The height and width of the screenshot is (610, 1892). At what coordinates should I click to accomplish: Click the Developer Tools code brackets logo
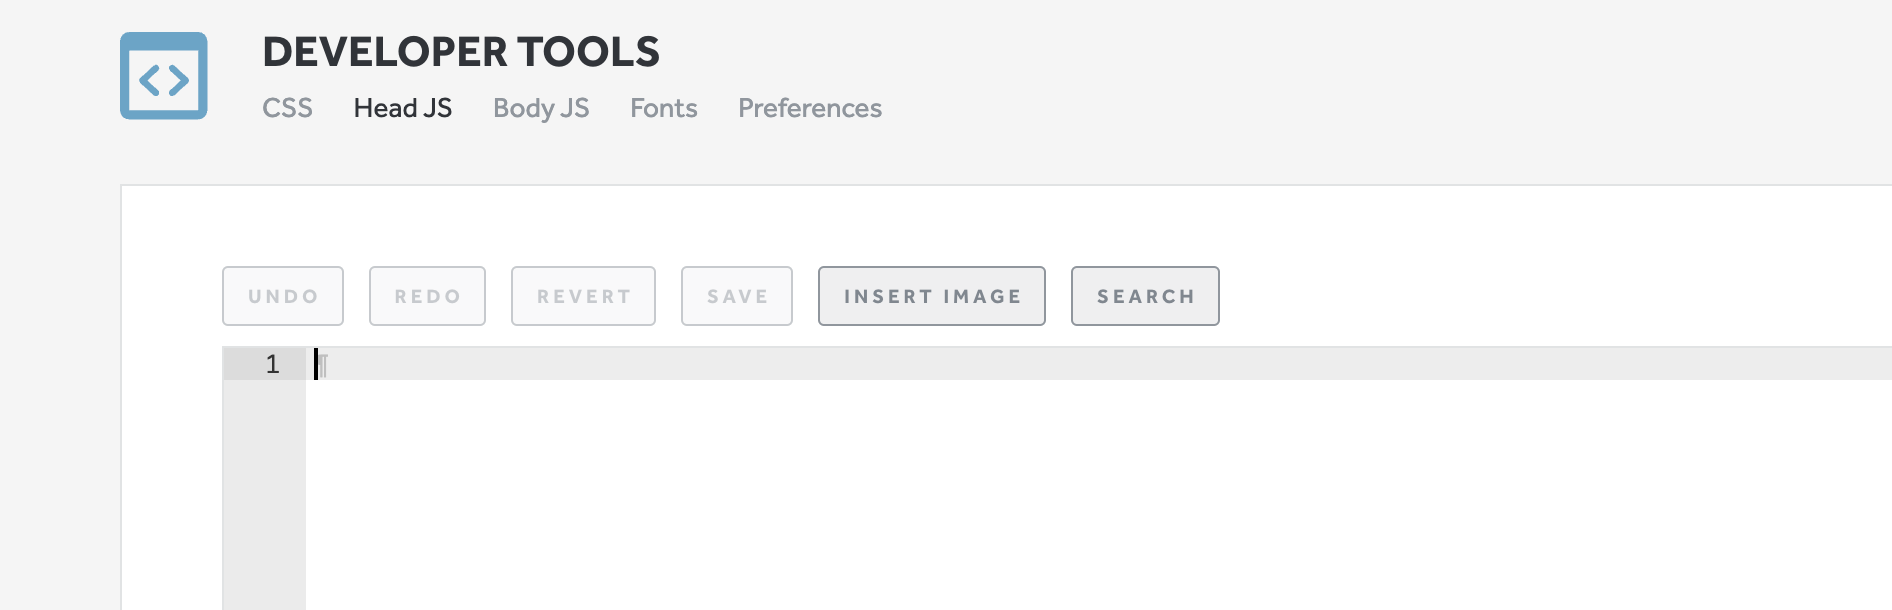coord(163,74)
